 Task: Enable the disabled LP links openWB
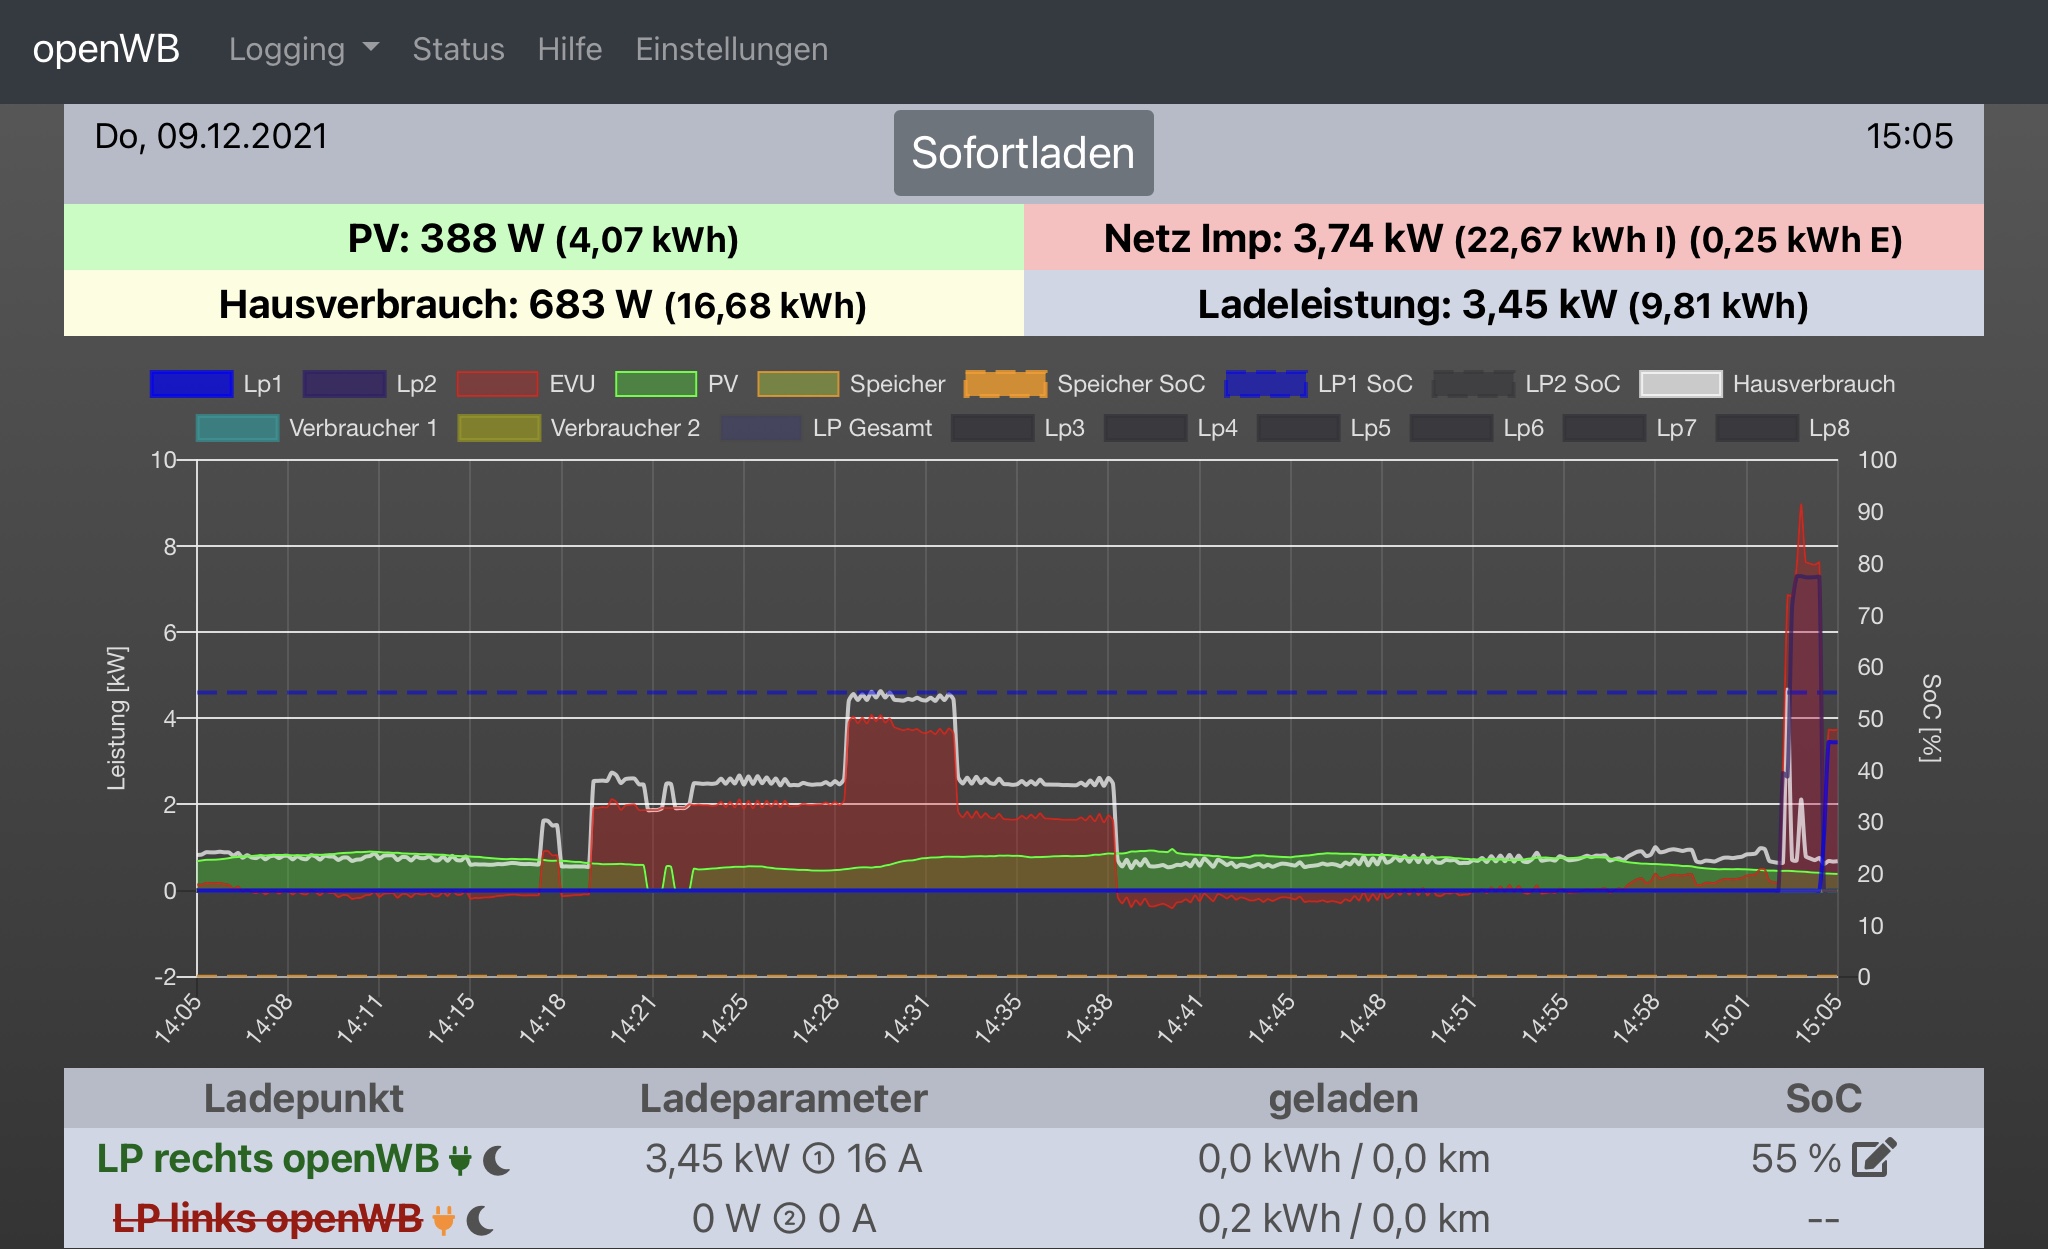click(267, 1219)
